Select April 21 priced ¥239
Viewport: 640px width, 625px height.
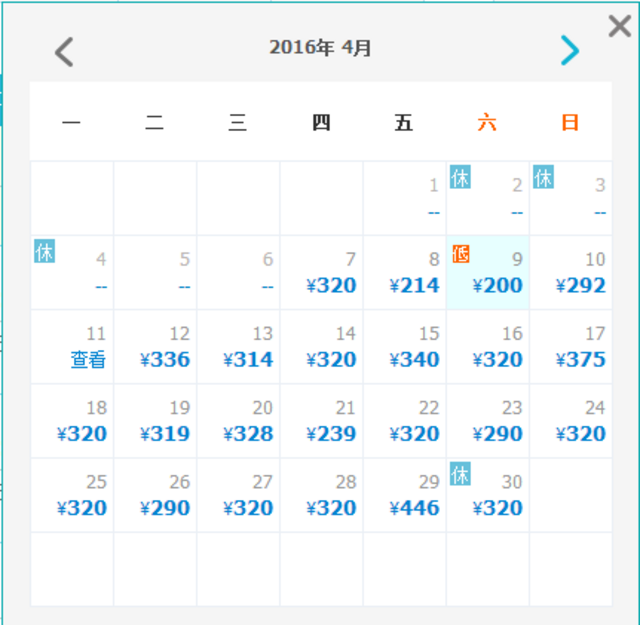click(322, 422)
